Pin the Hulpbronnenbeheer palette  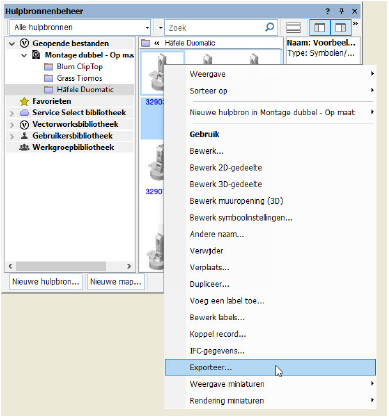pyautogui.click(x=341, y=11)
